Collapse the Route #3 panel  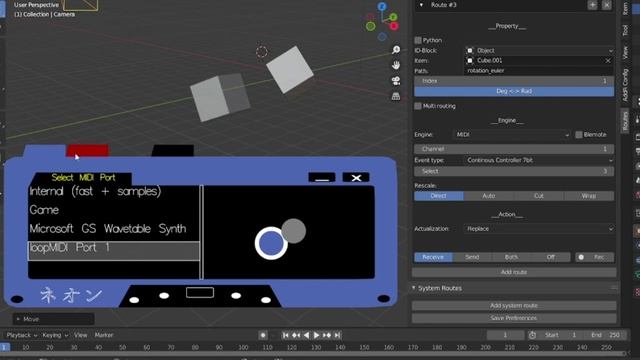click(x=421, y=5)
